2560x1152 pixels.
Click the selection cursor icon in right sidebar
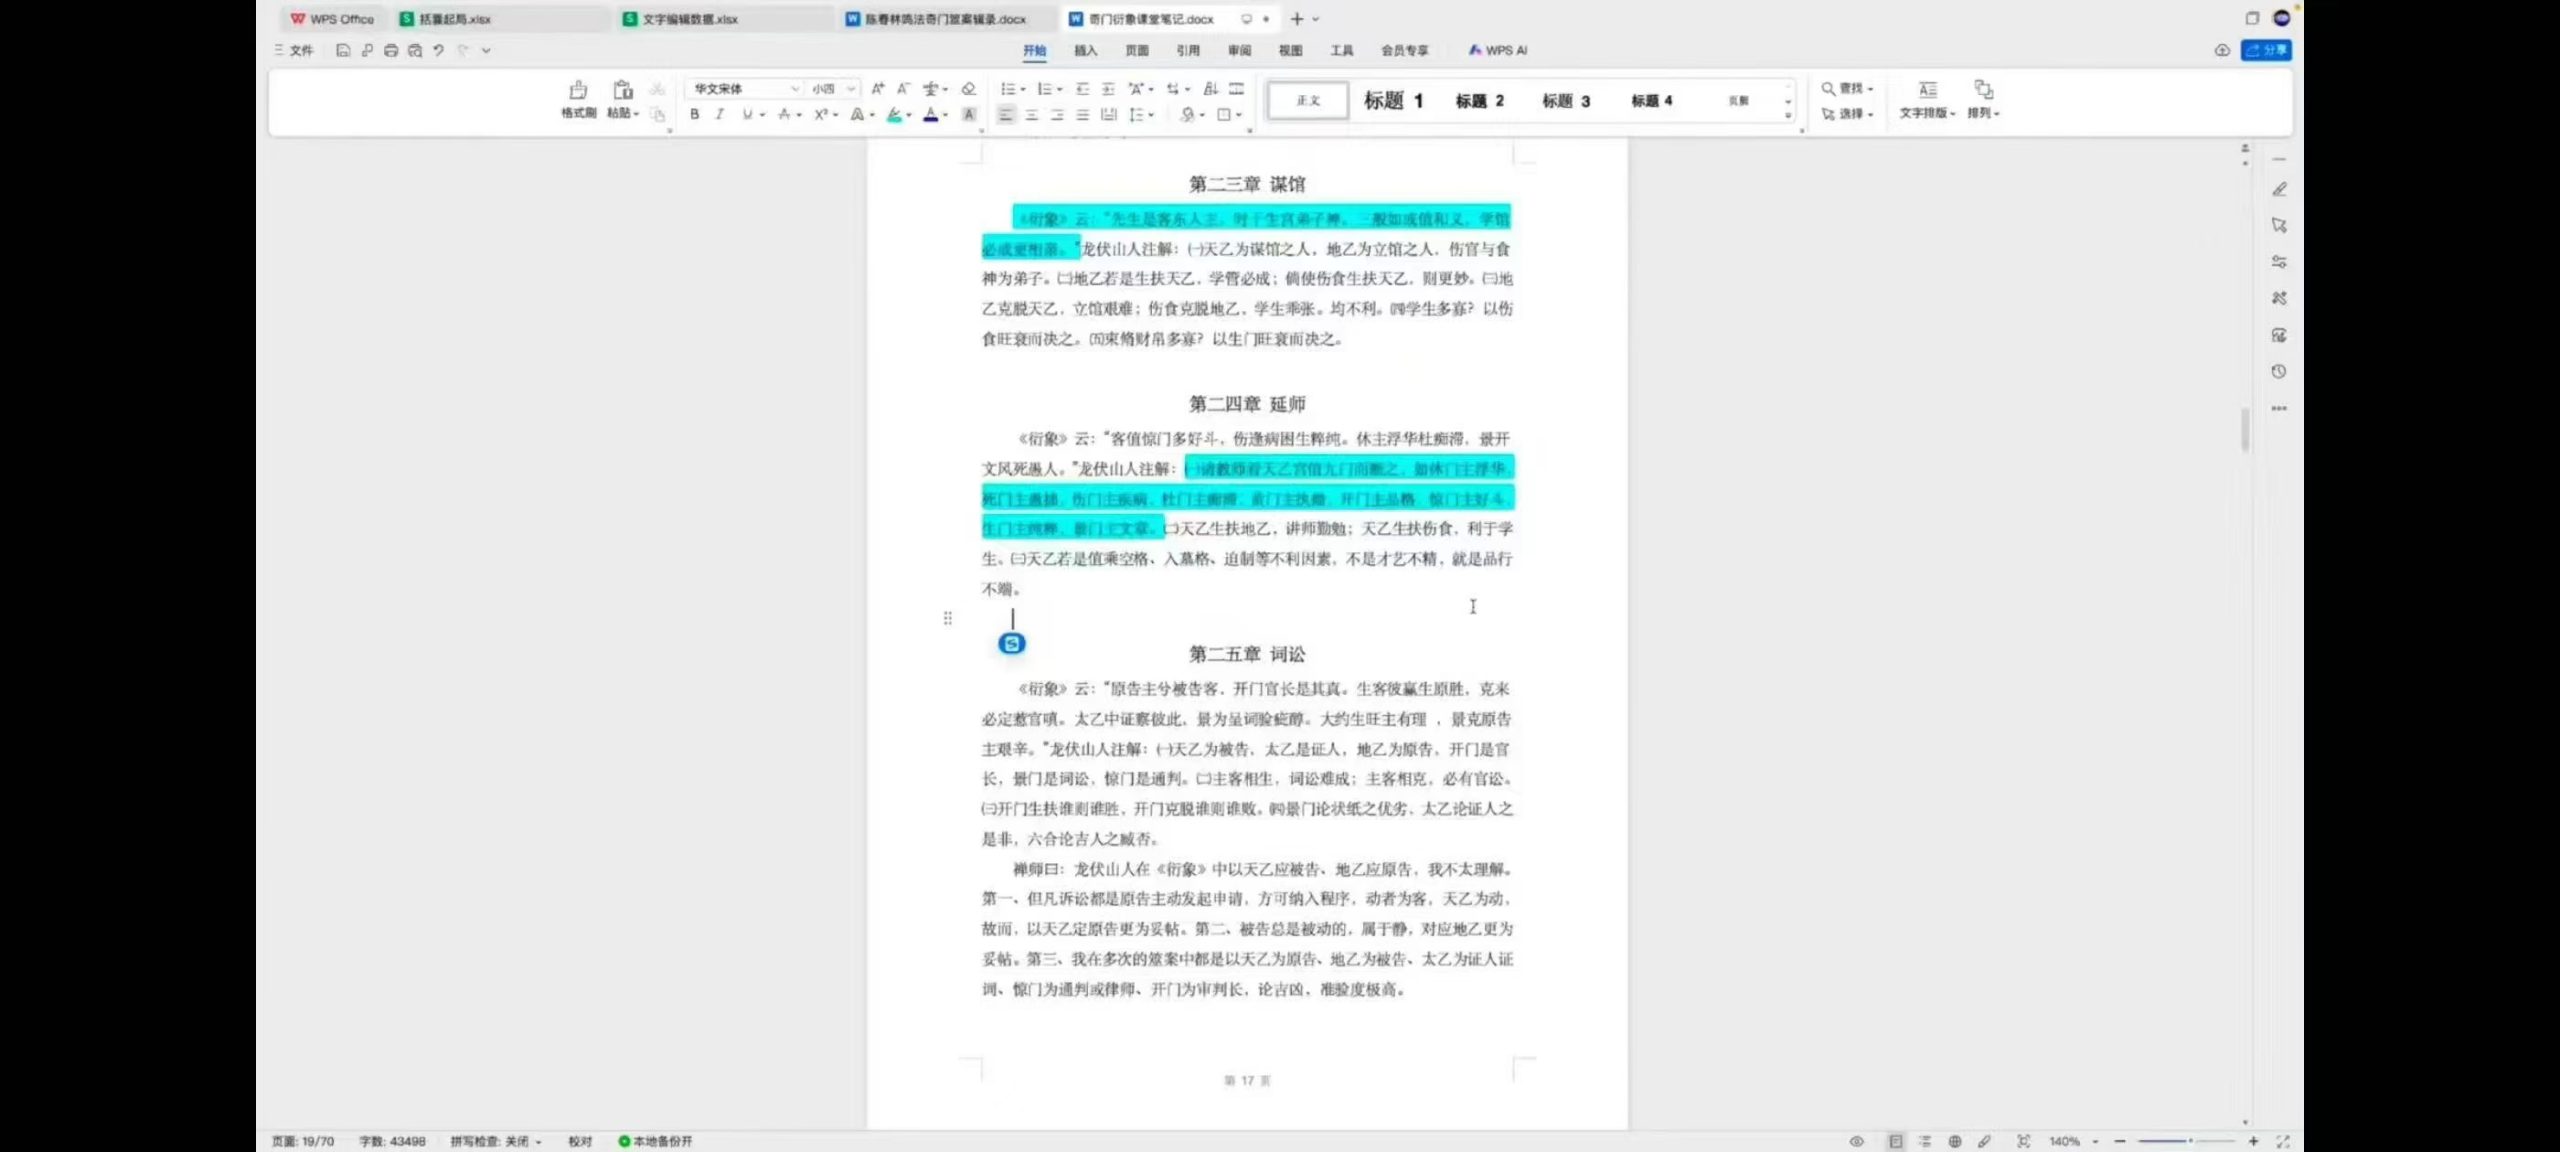2279,225
